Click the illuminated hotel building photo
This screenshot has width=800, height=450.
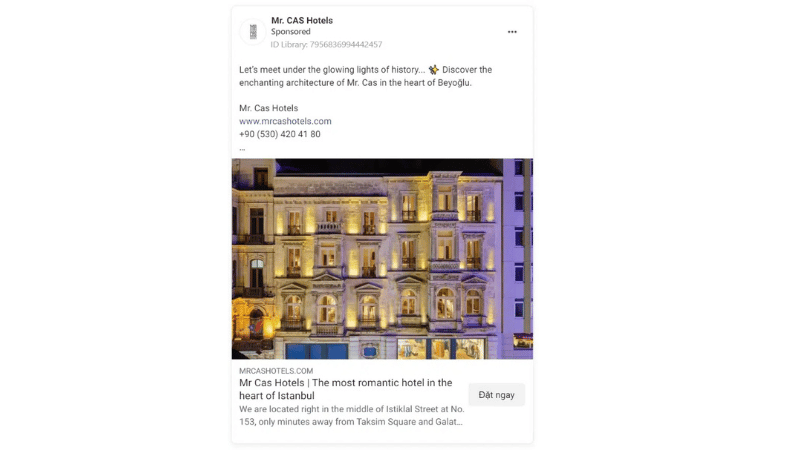[382, 259]
